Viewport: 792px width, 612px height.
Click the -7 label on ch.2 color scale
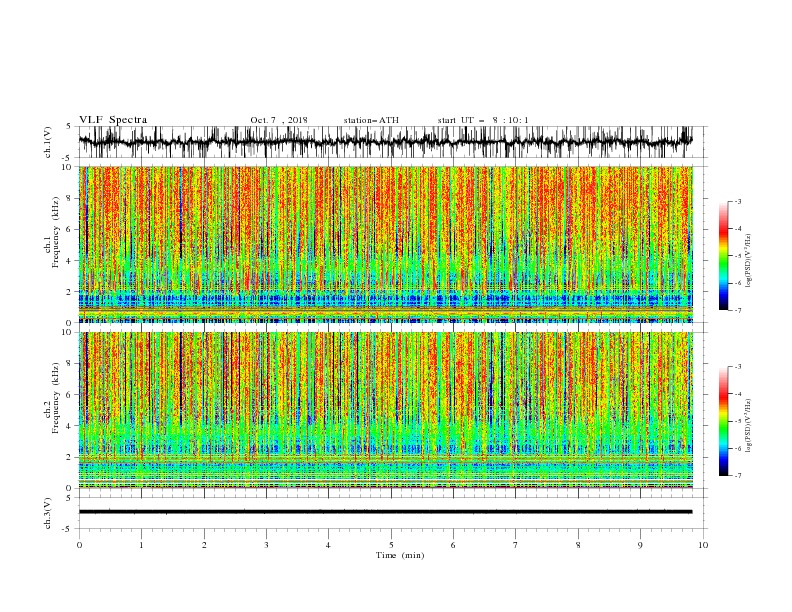click(738, 476)
